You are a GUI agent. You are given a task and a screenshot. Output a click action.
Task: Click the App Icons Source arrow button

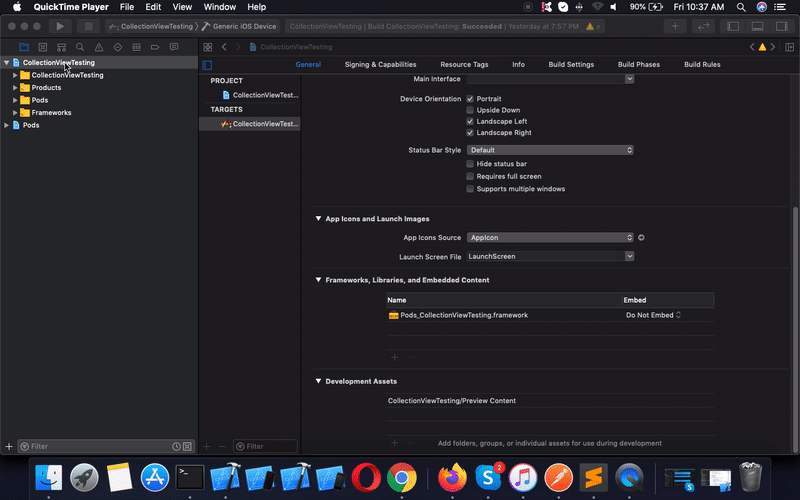tap(641, 238)
